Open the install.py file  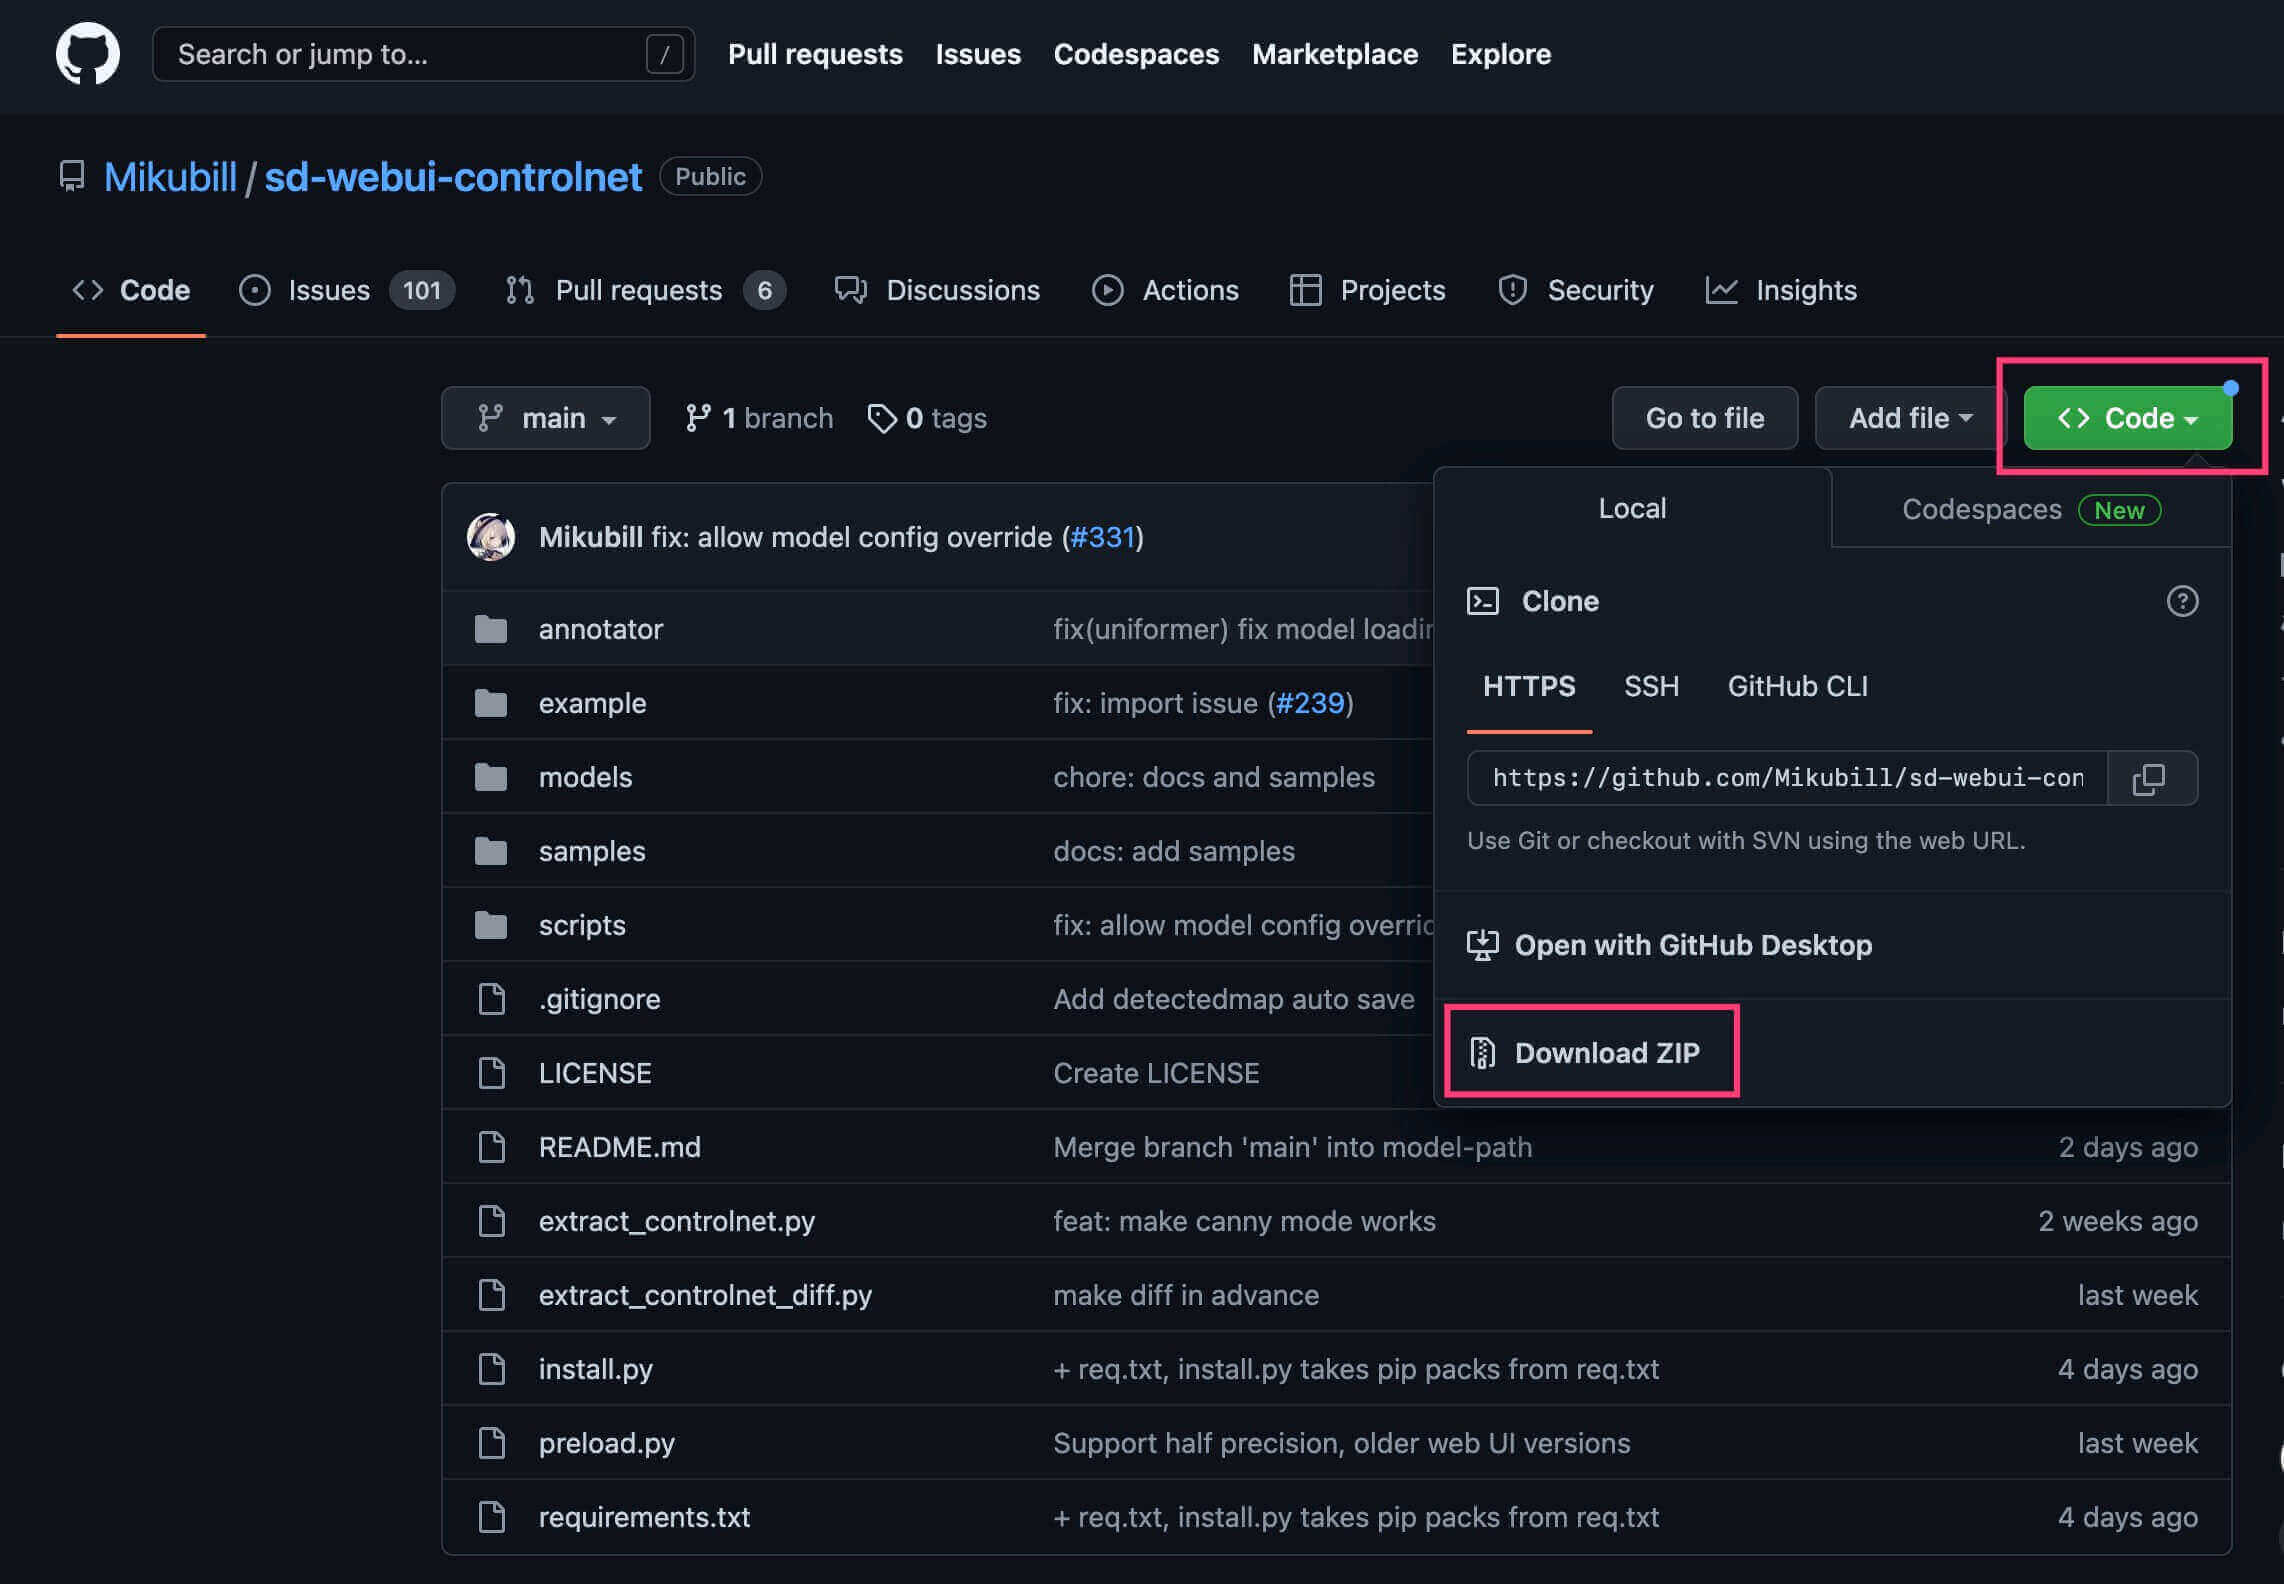point(595,1369)
